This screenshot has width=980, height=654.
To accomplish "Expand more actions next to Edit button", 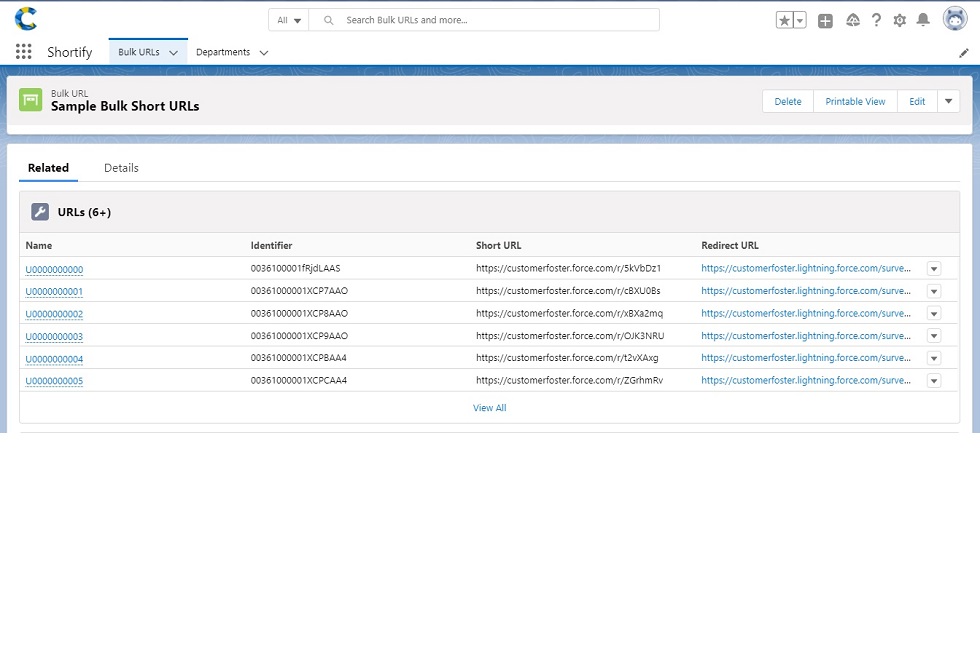I will (948, 101).
